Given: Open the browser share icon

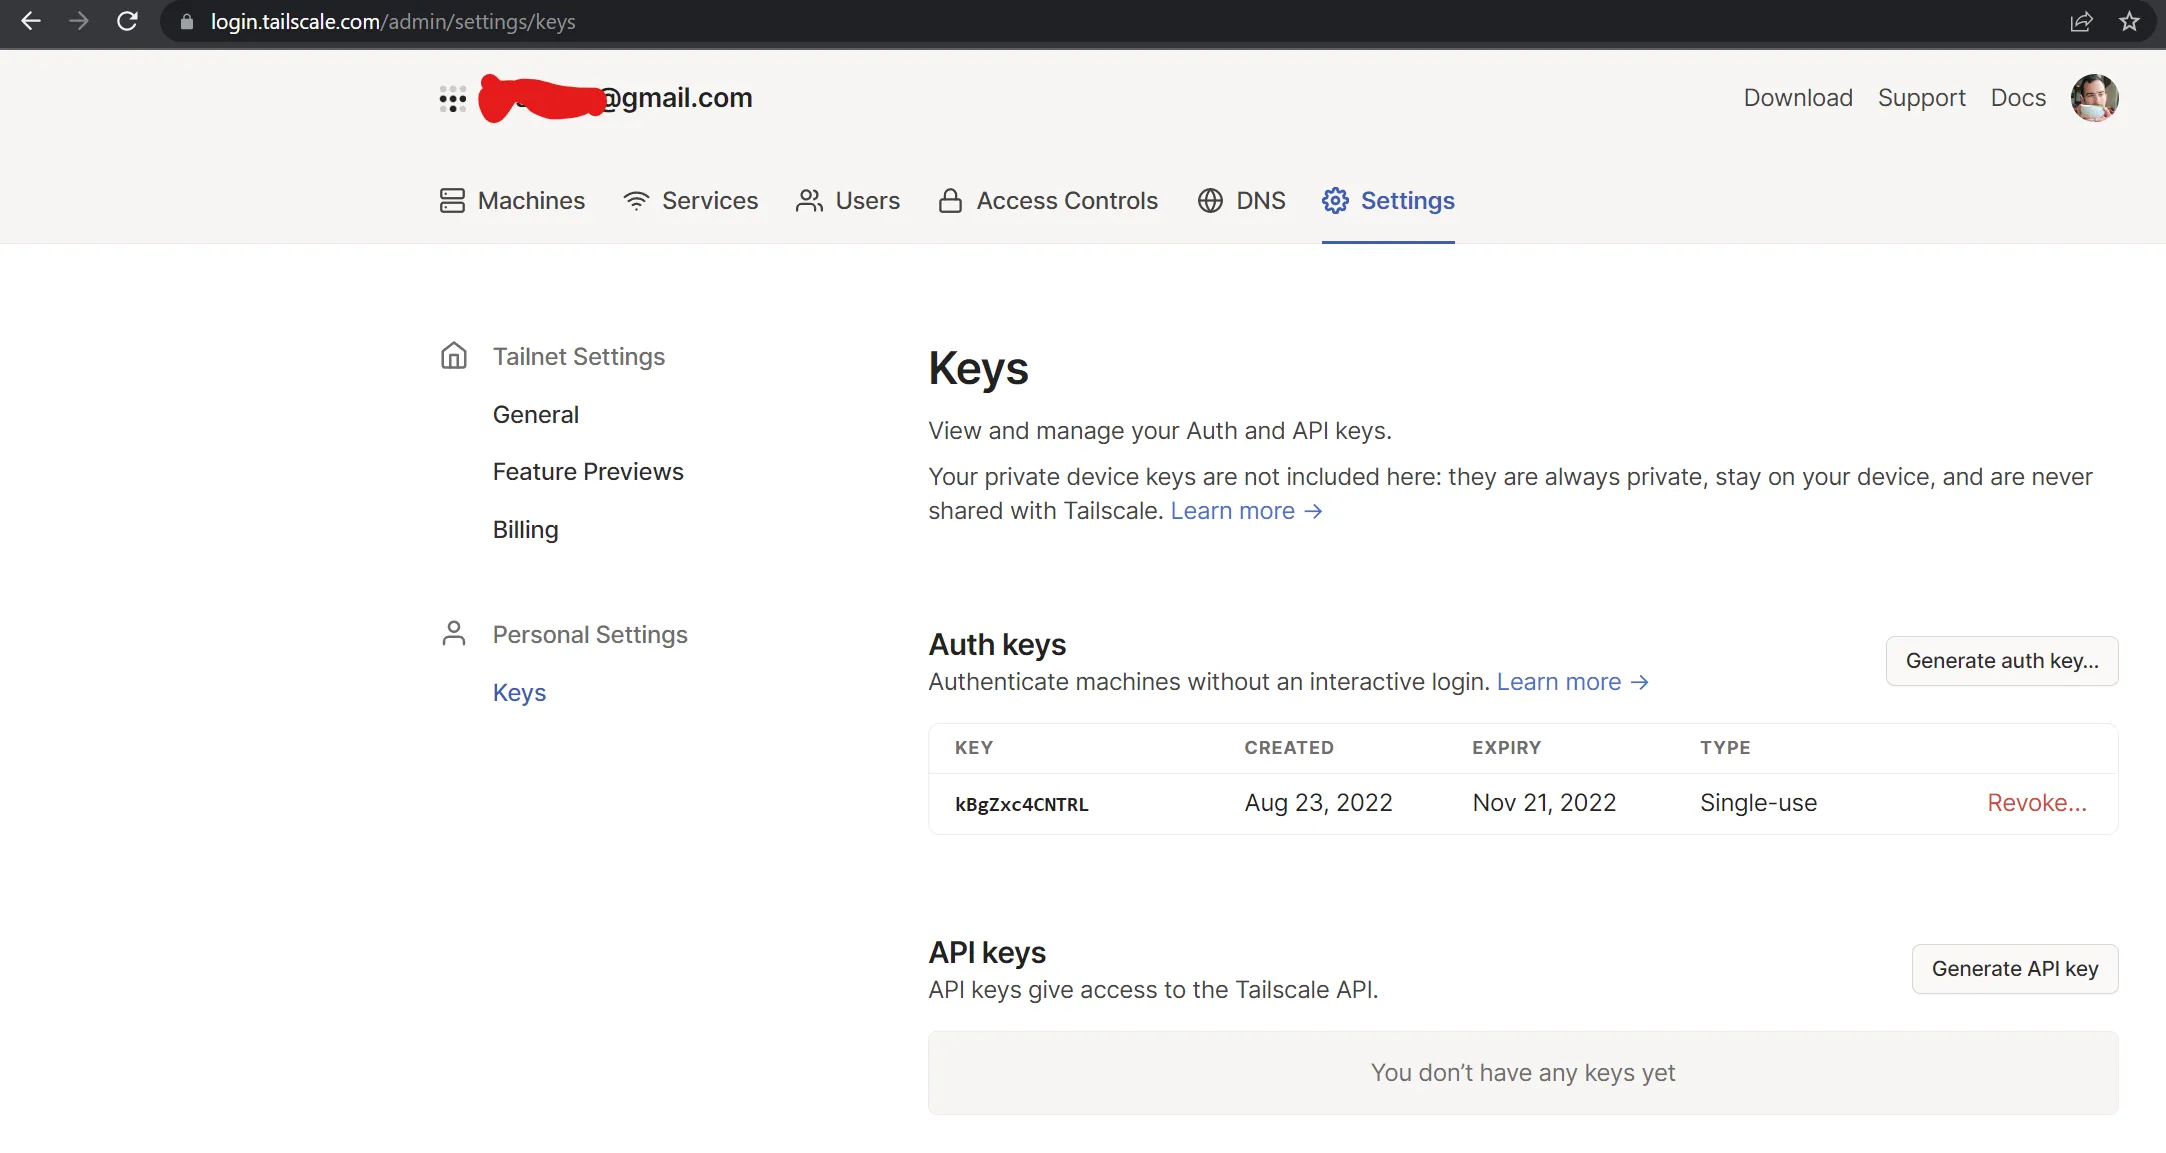Looking at the screenshot, I should pos(2082,22).
